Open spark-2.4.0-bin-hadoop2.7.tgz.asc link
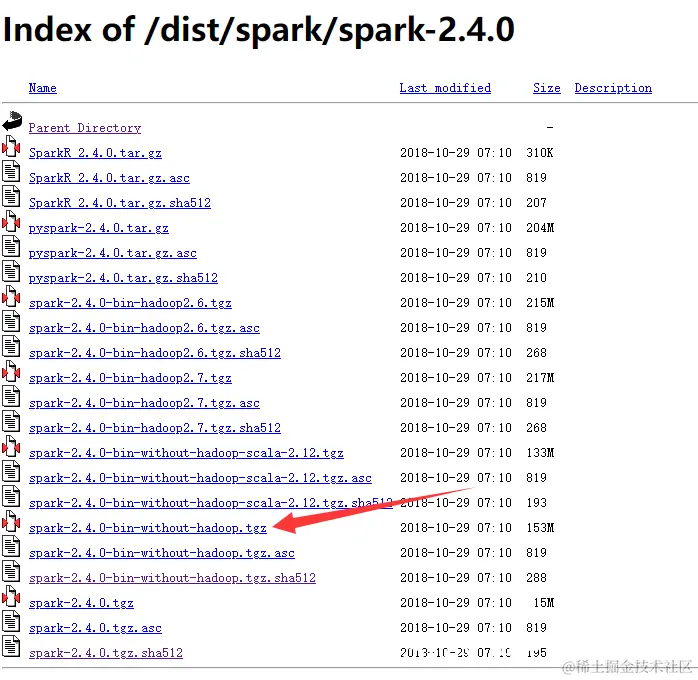This screenshot has height=680, width=698. 144,403
